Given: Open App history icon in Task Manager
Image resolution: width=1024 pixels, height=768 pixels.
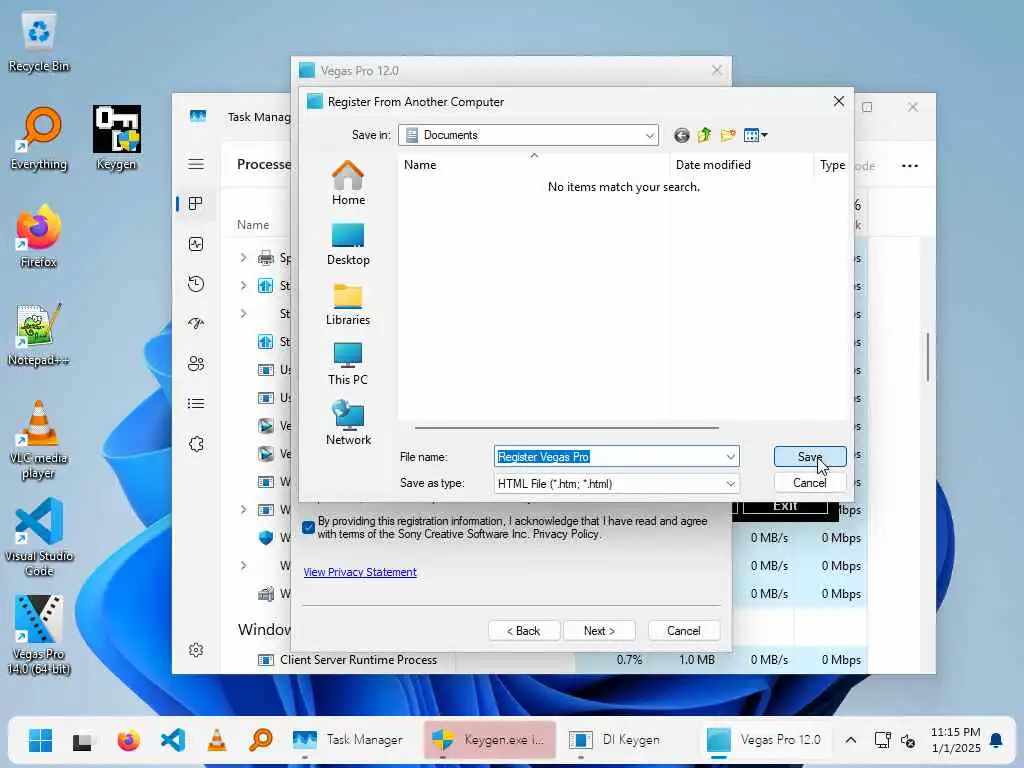Looking at the screenshot, I should coord(196,284).
